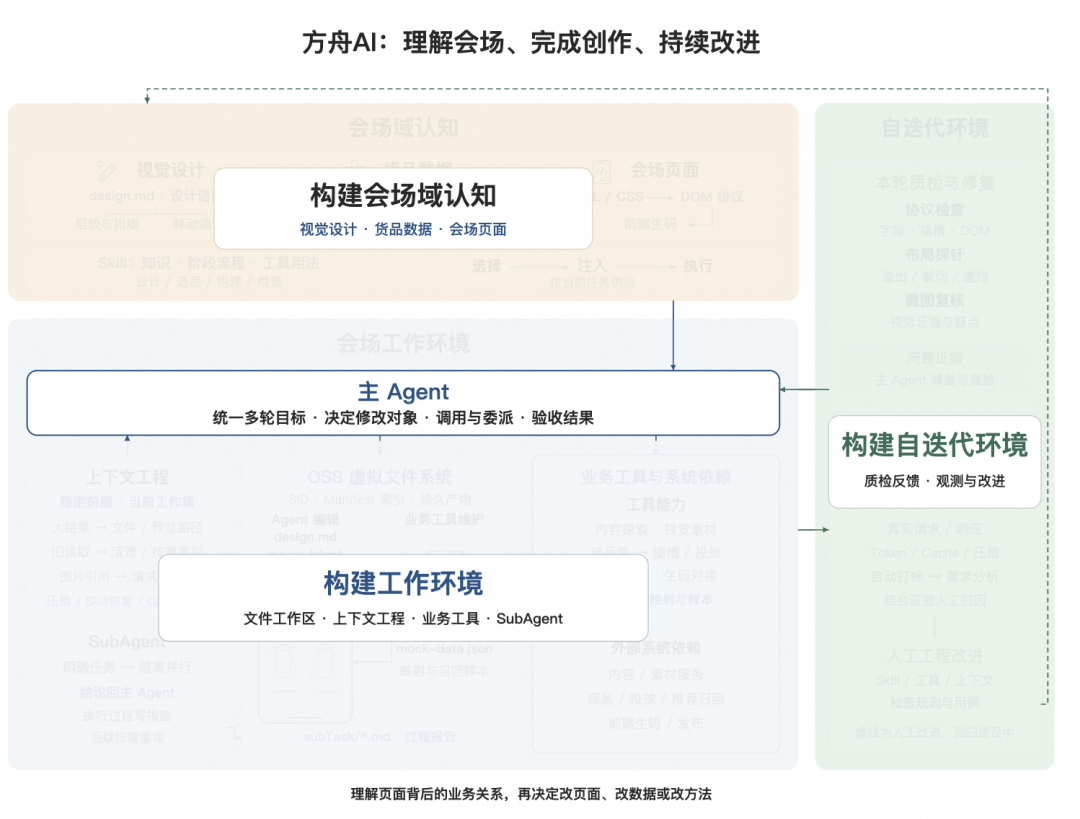Click the faded 前端生码 / 发布 text
1080x819 pixels.
[656, 723]
